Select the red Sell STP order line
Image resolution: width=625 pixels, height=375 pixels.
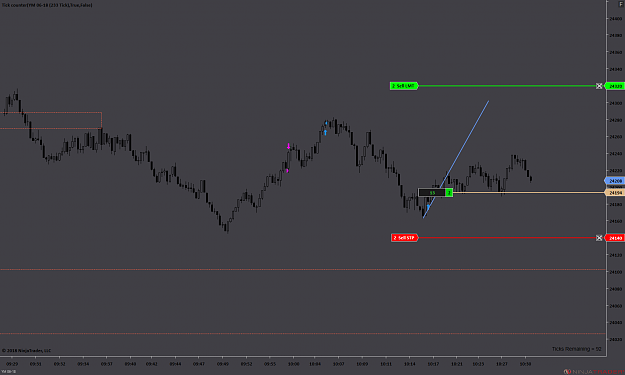506,238
